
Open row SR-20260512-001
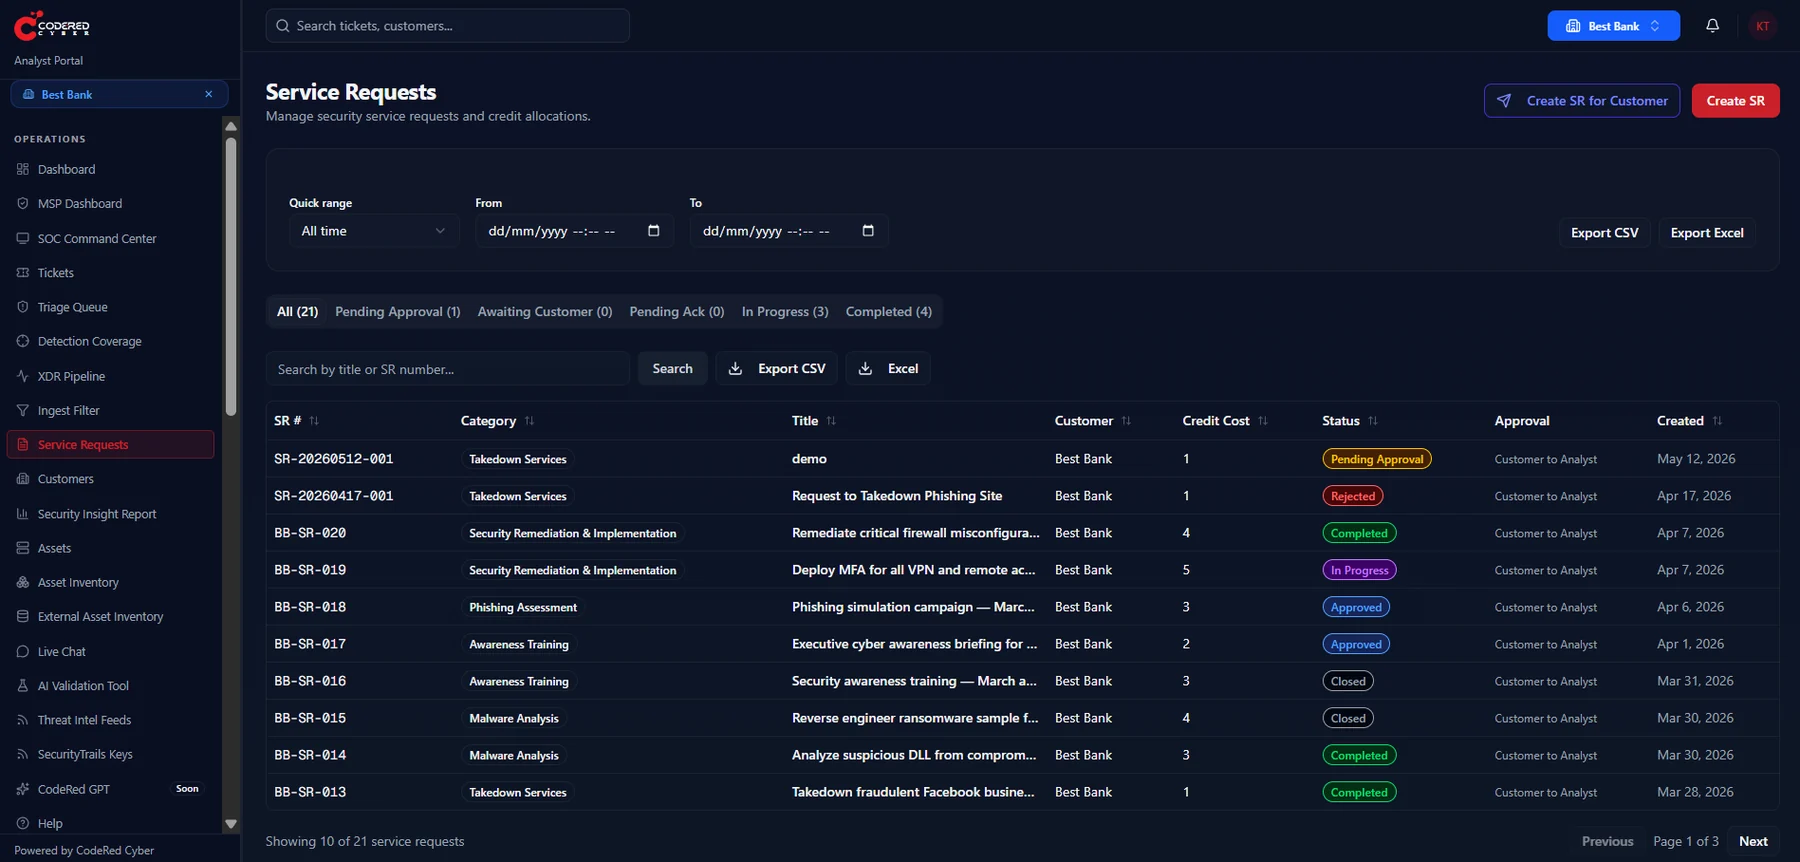(1022, 459)
